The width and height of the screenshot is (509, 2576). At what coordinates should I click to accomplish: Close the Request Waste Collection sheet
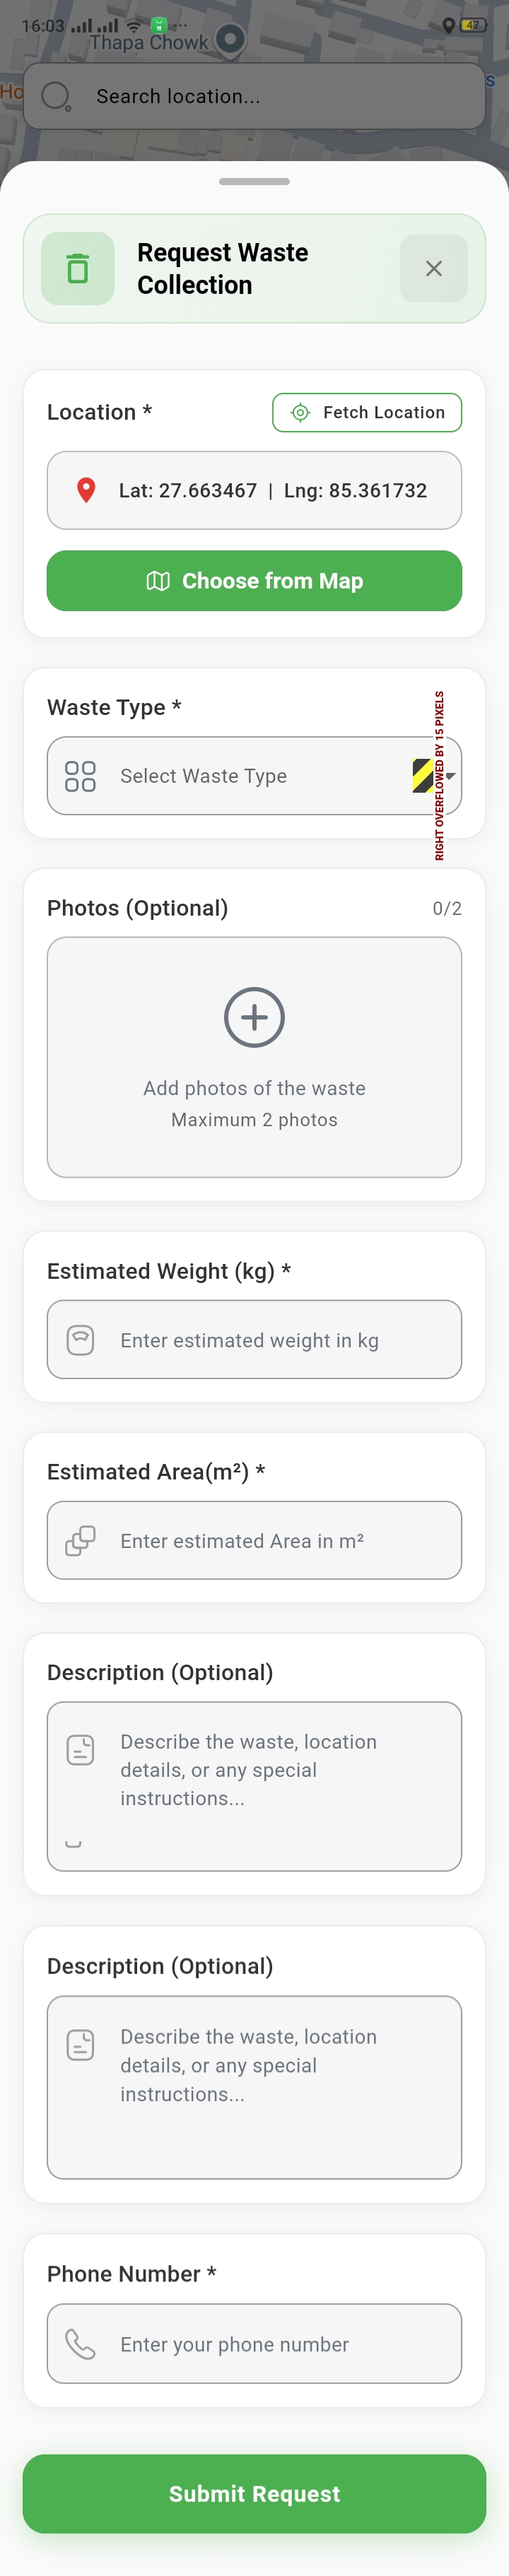coord(433,268)
